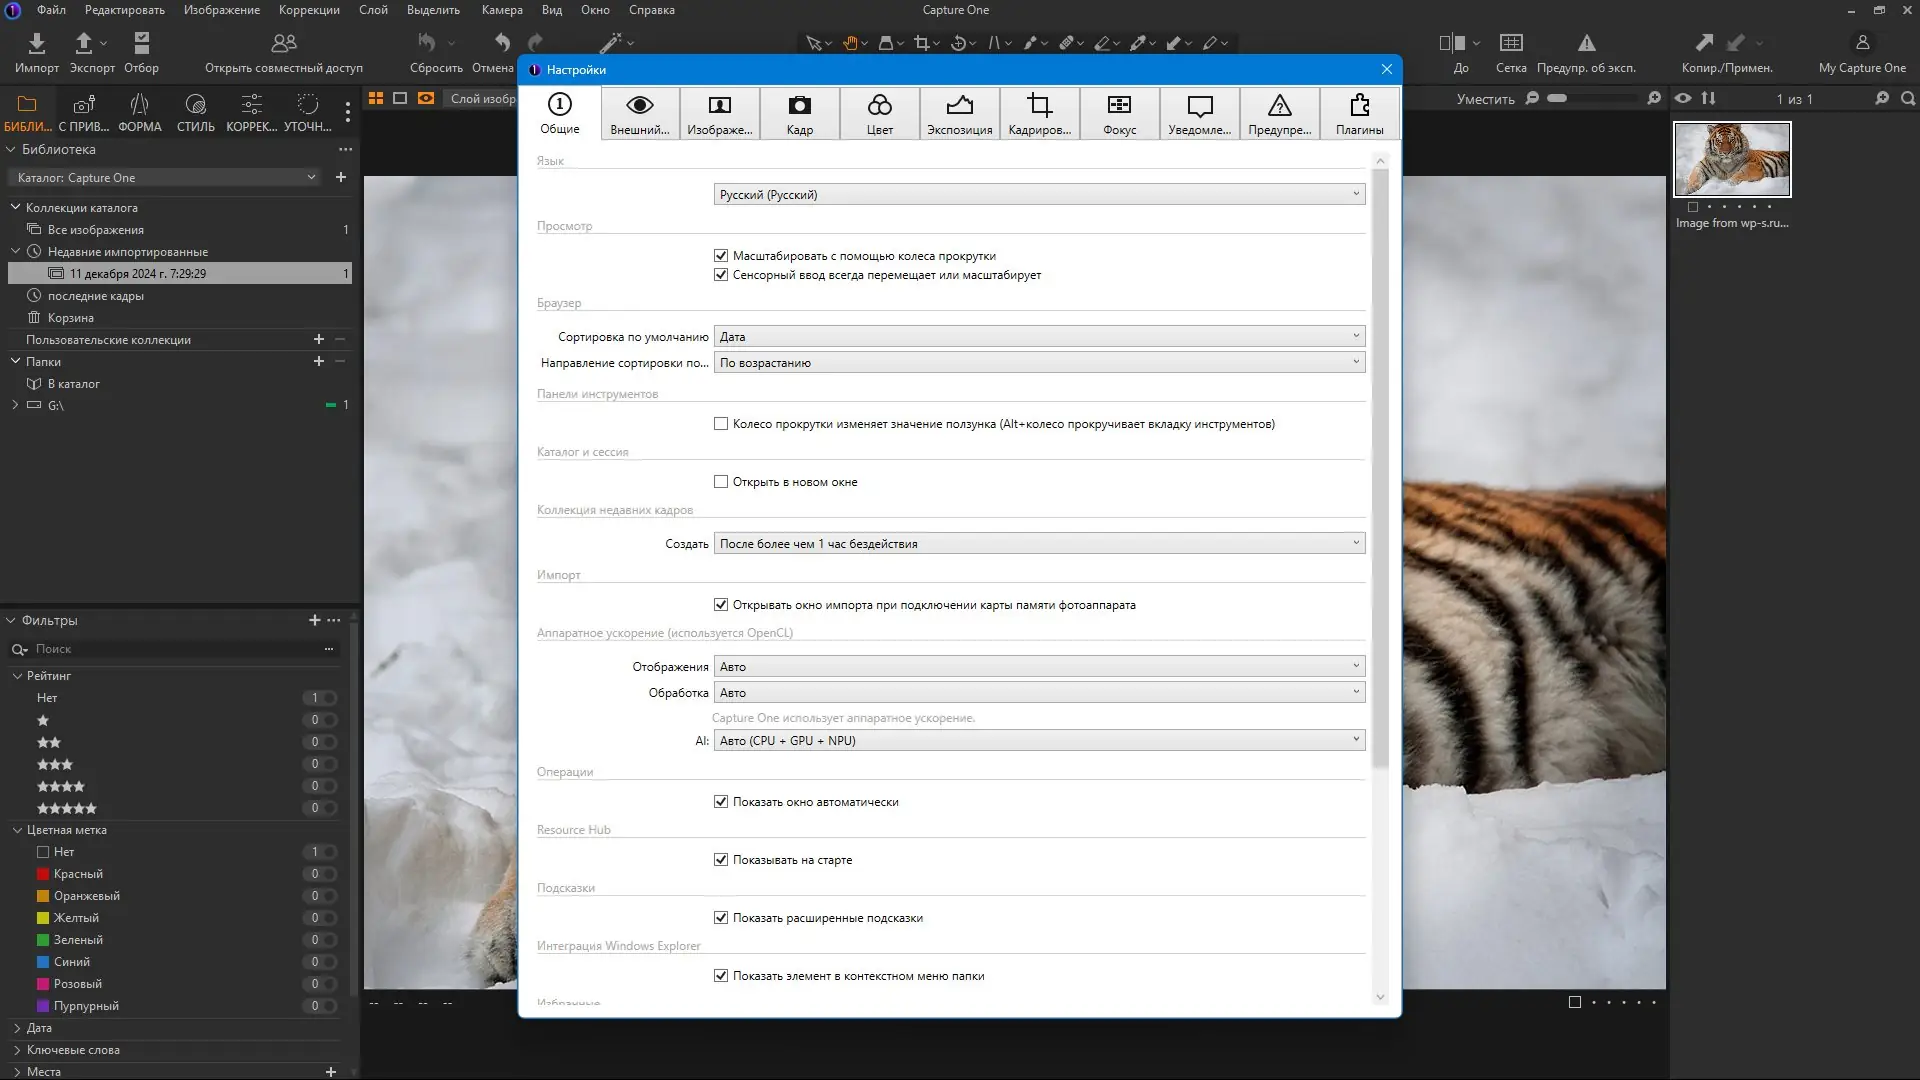Enable scroll wheel changes slider value checkbox

point(721,424)
